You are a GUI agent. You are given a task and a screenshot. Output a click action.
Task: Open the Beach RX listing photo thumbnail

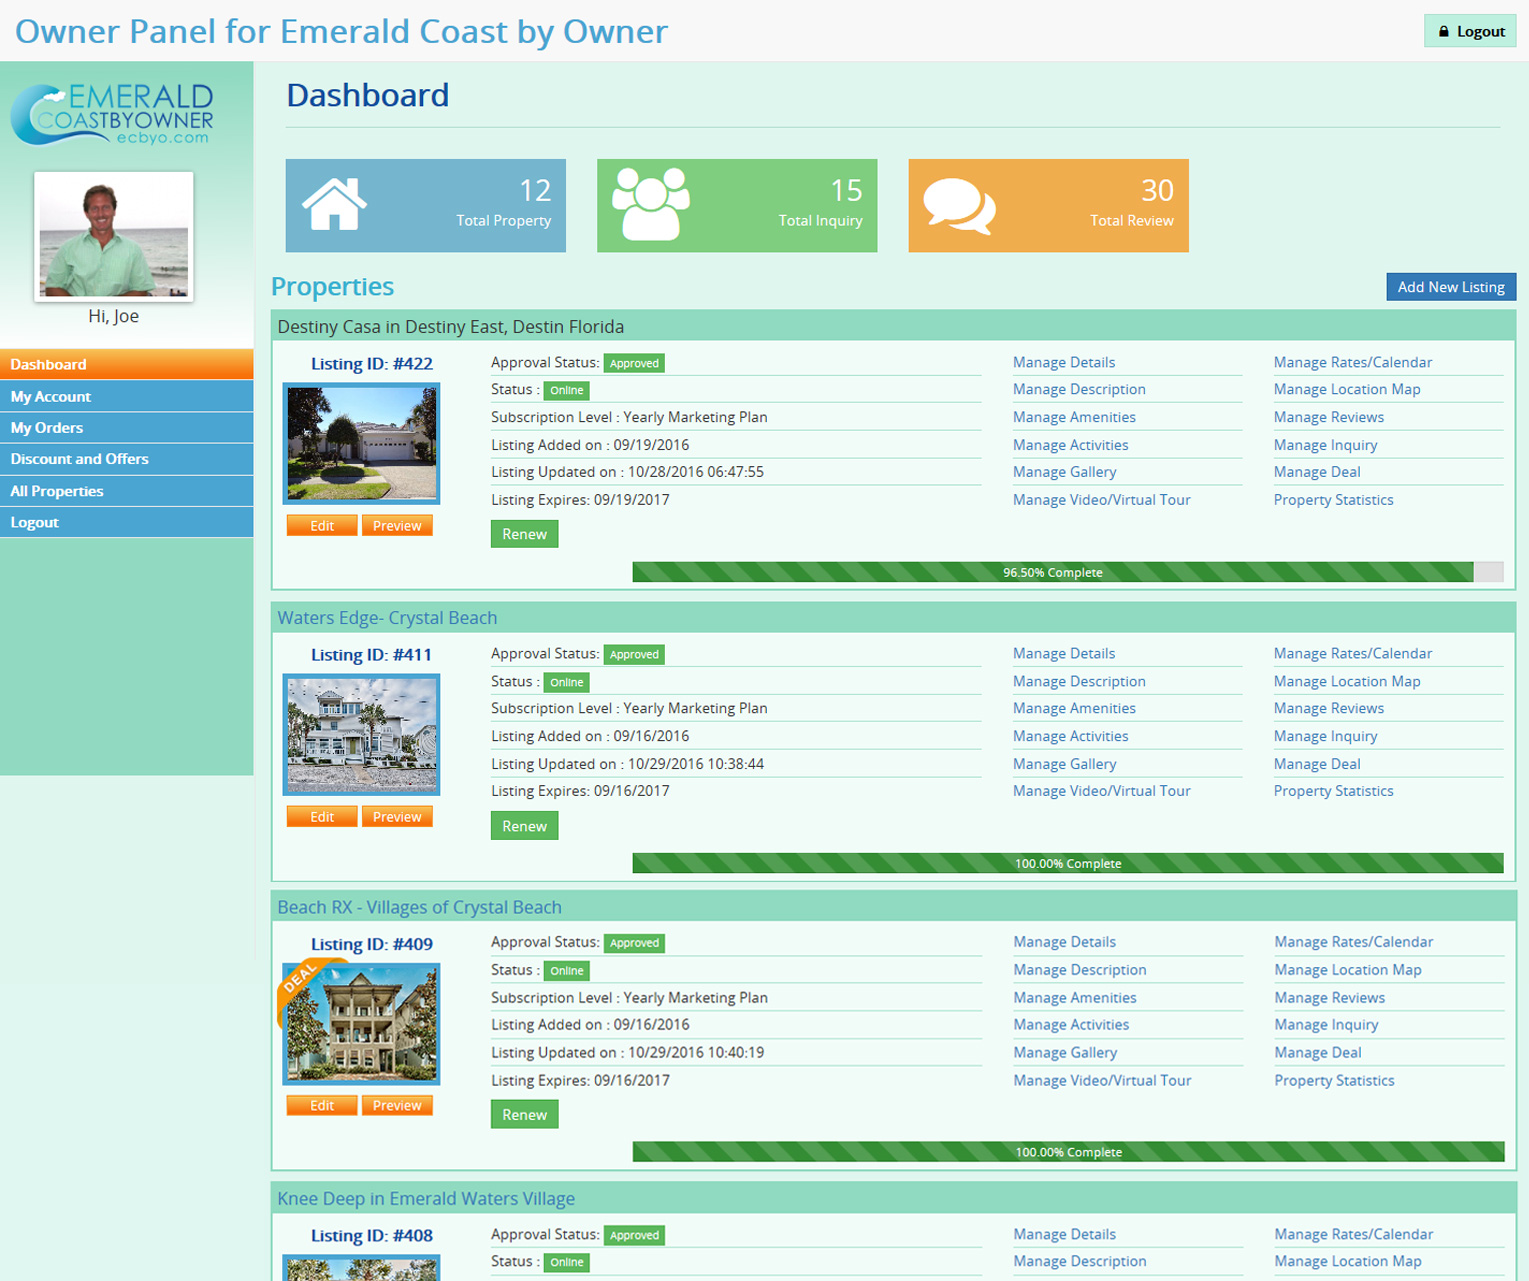[362, 1024]
